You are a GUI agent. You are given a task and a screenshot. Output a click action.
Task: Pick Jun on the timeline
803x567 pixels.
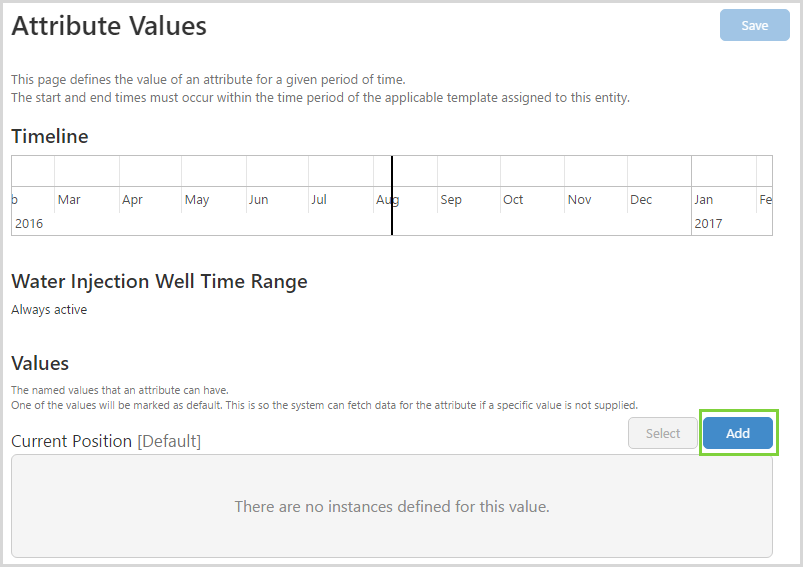[x=258, y=200]
